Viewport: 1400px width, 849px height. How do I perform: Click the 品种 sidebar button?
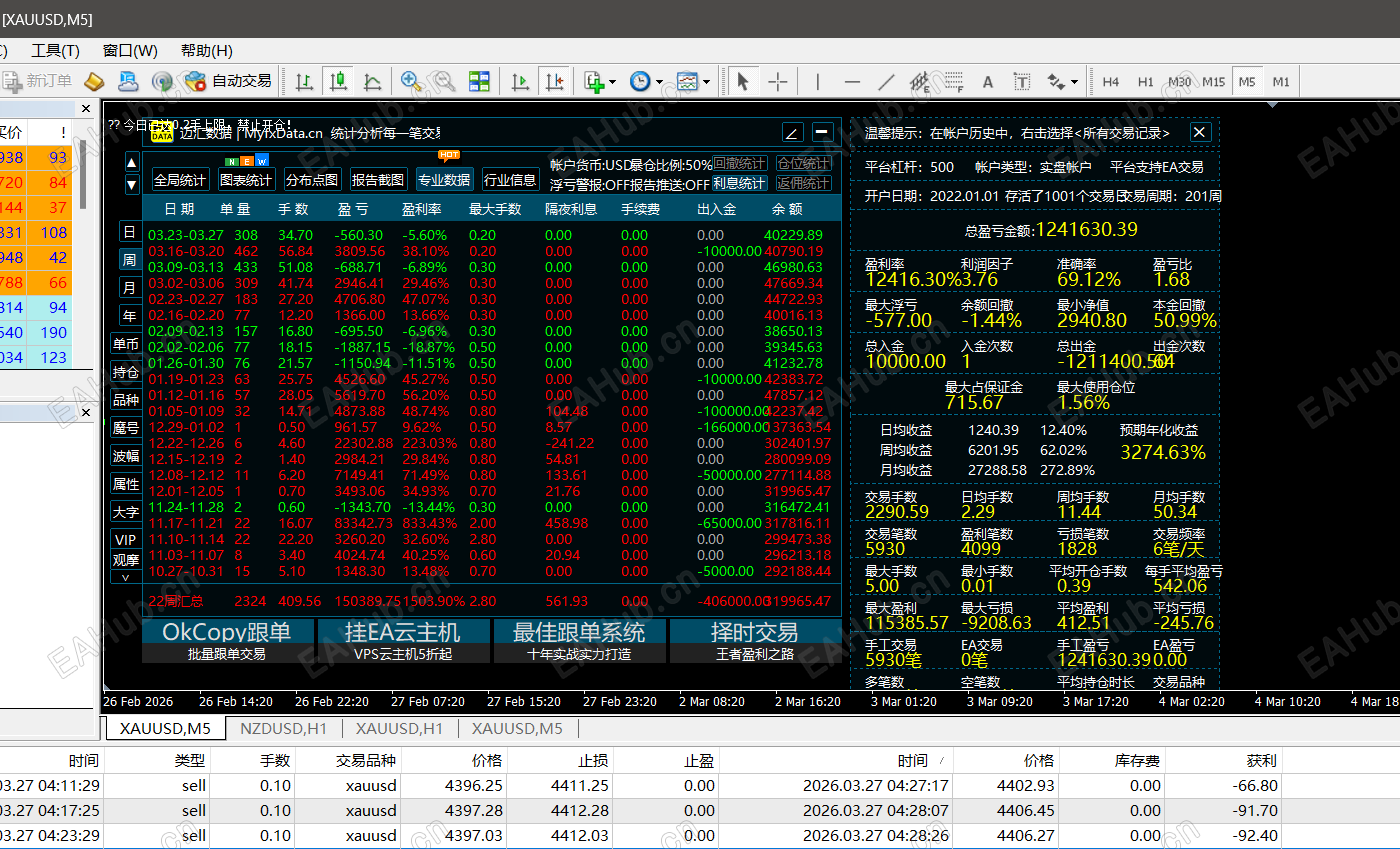coord(126,400)
